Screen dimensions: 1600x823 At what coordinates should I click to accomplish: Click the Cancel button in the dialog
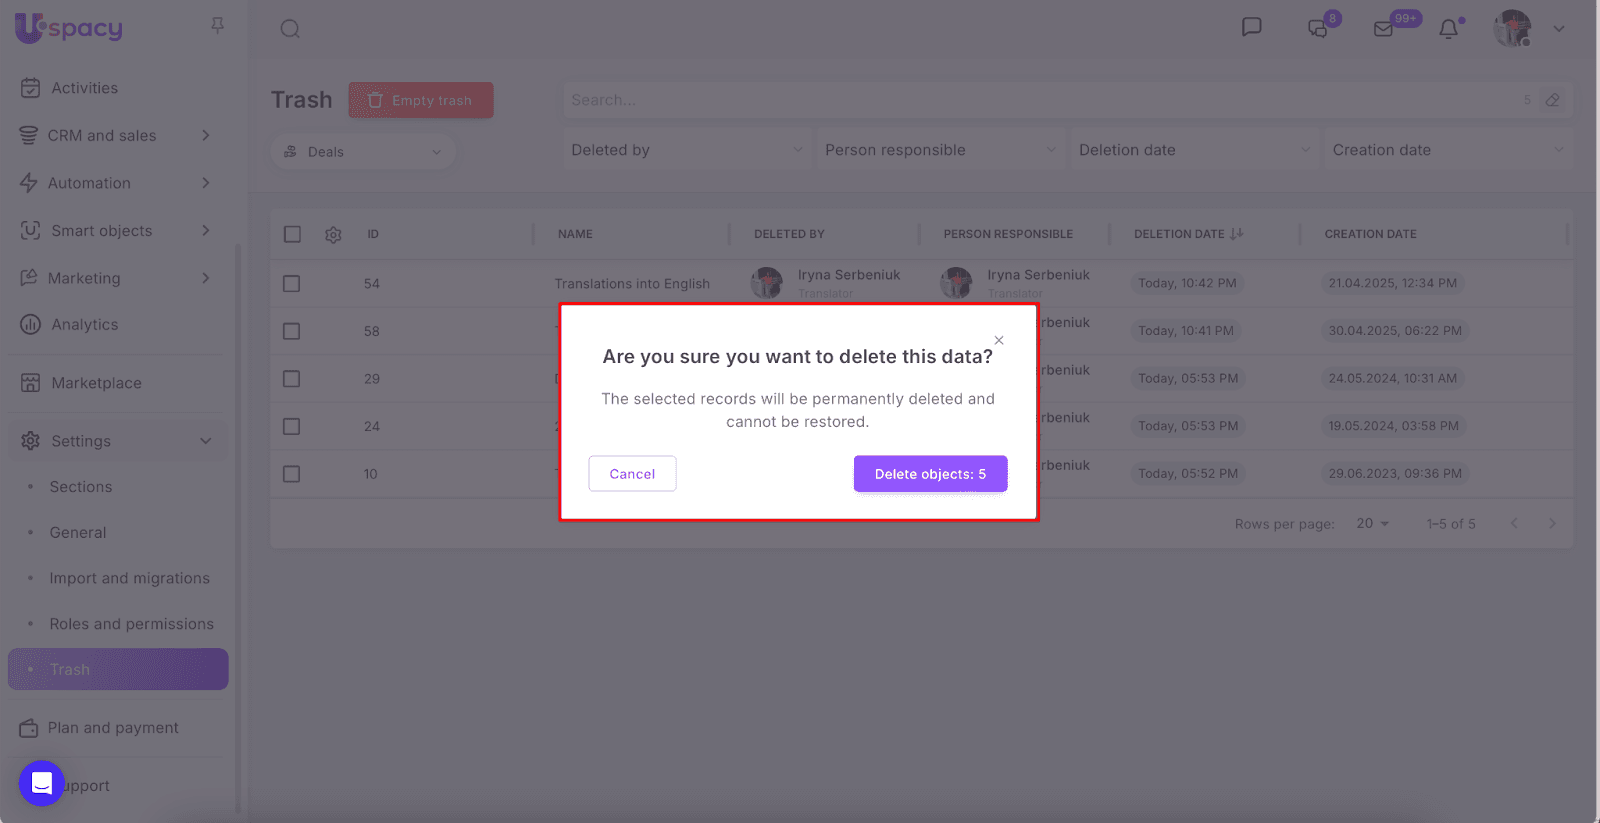point(632,474)
